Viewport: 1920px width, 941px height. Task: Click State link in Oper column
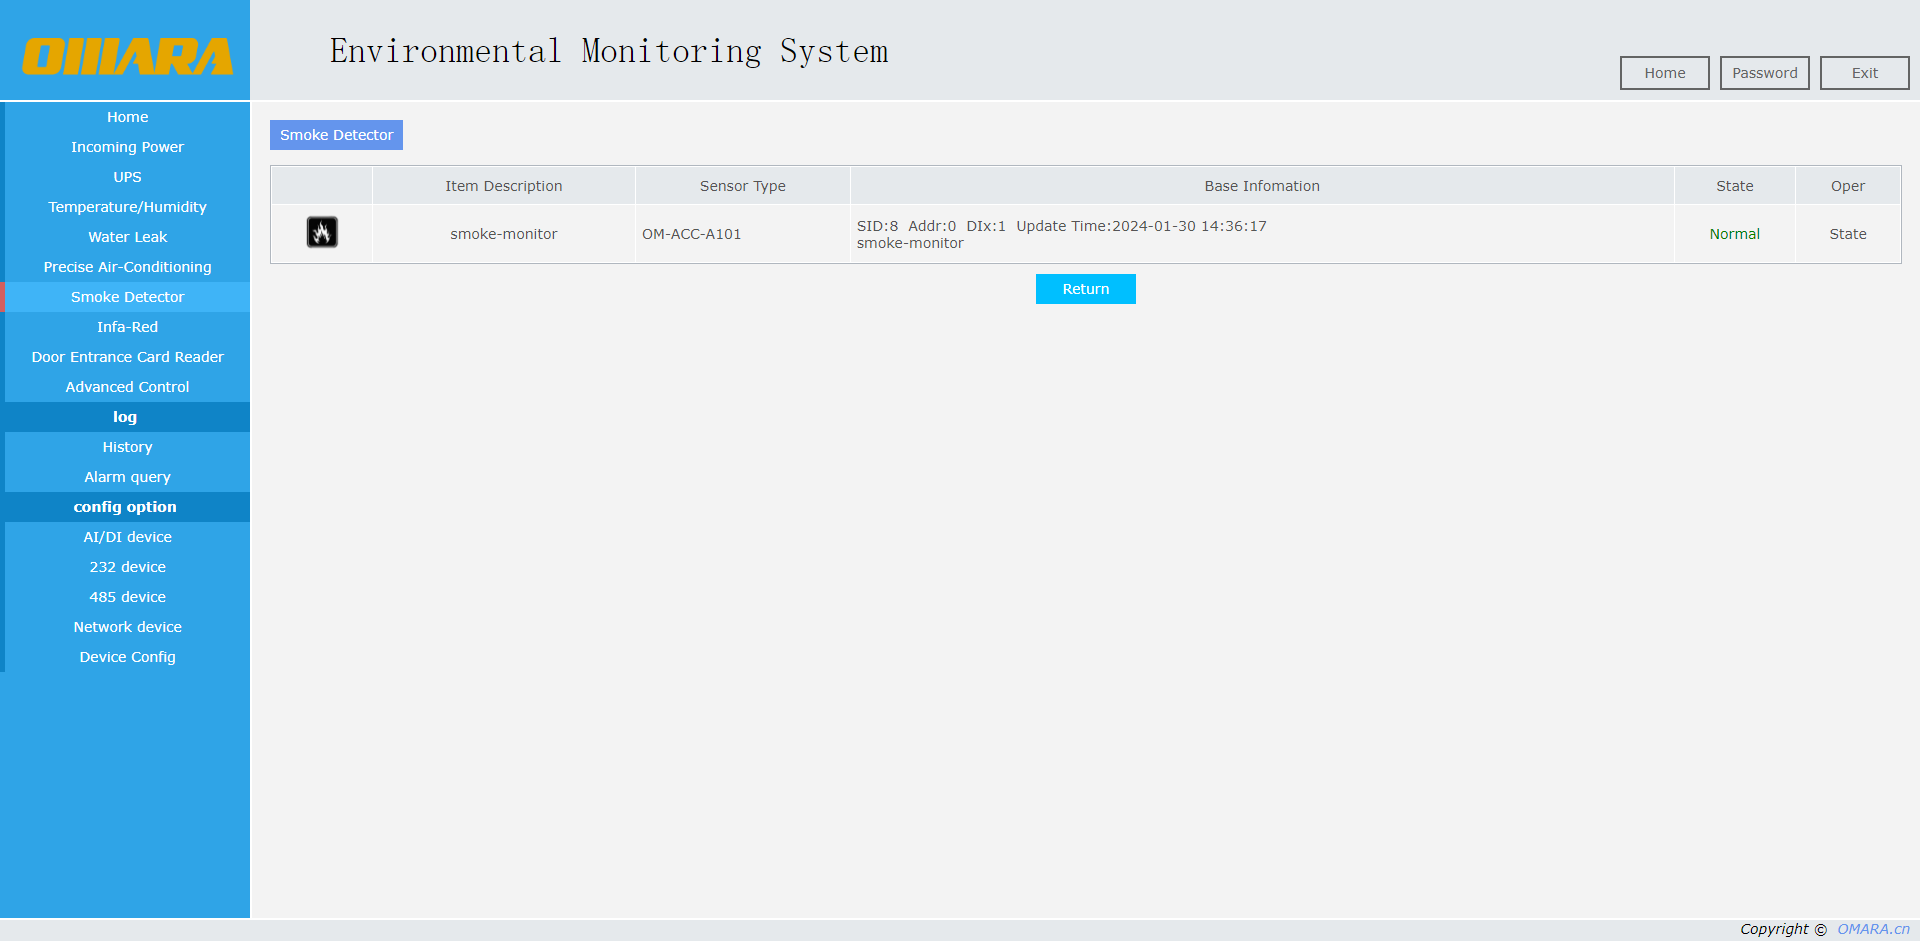1847,234
